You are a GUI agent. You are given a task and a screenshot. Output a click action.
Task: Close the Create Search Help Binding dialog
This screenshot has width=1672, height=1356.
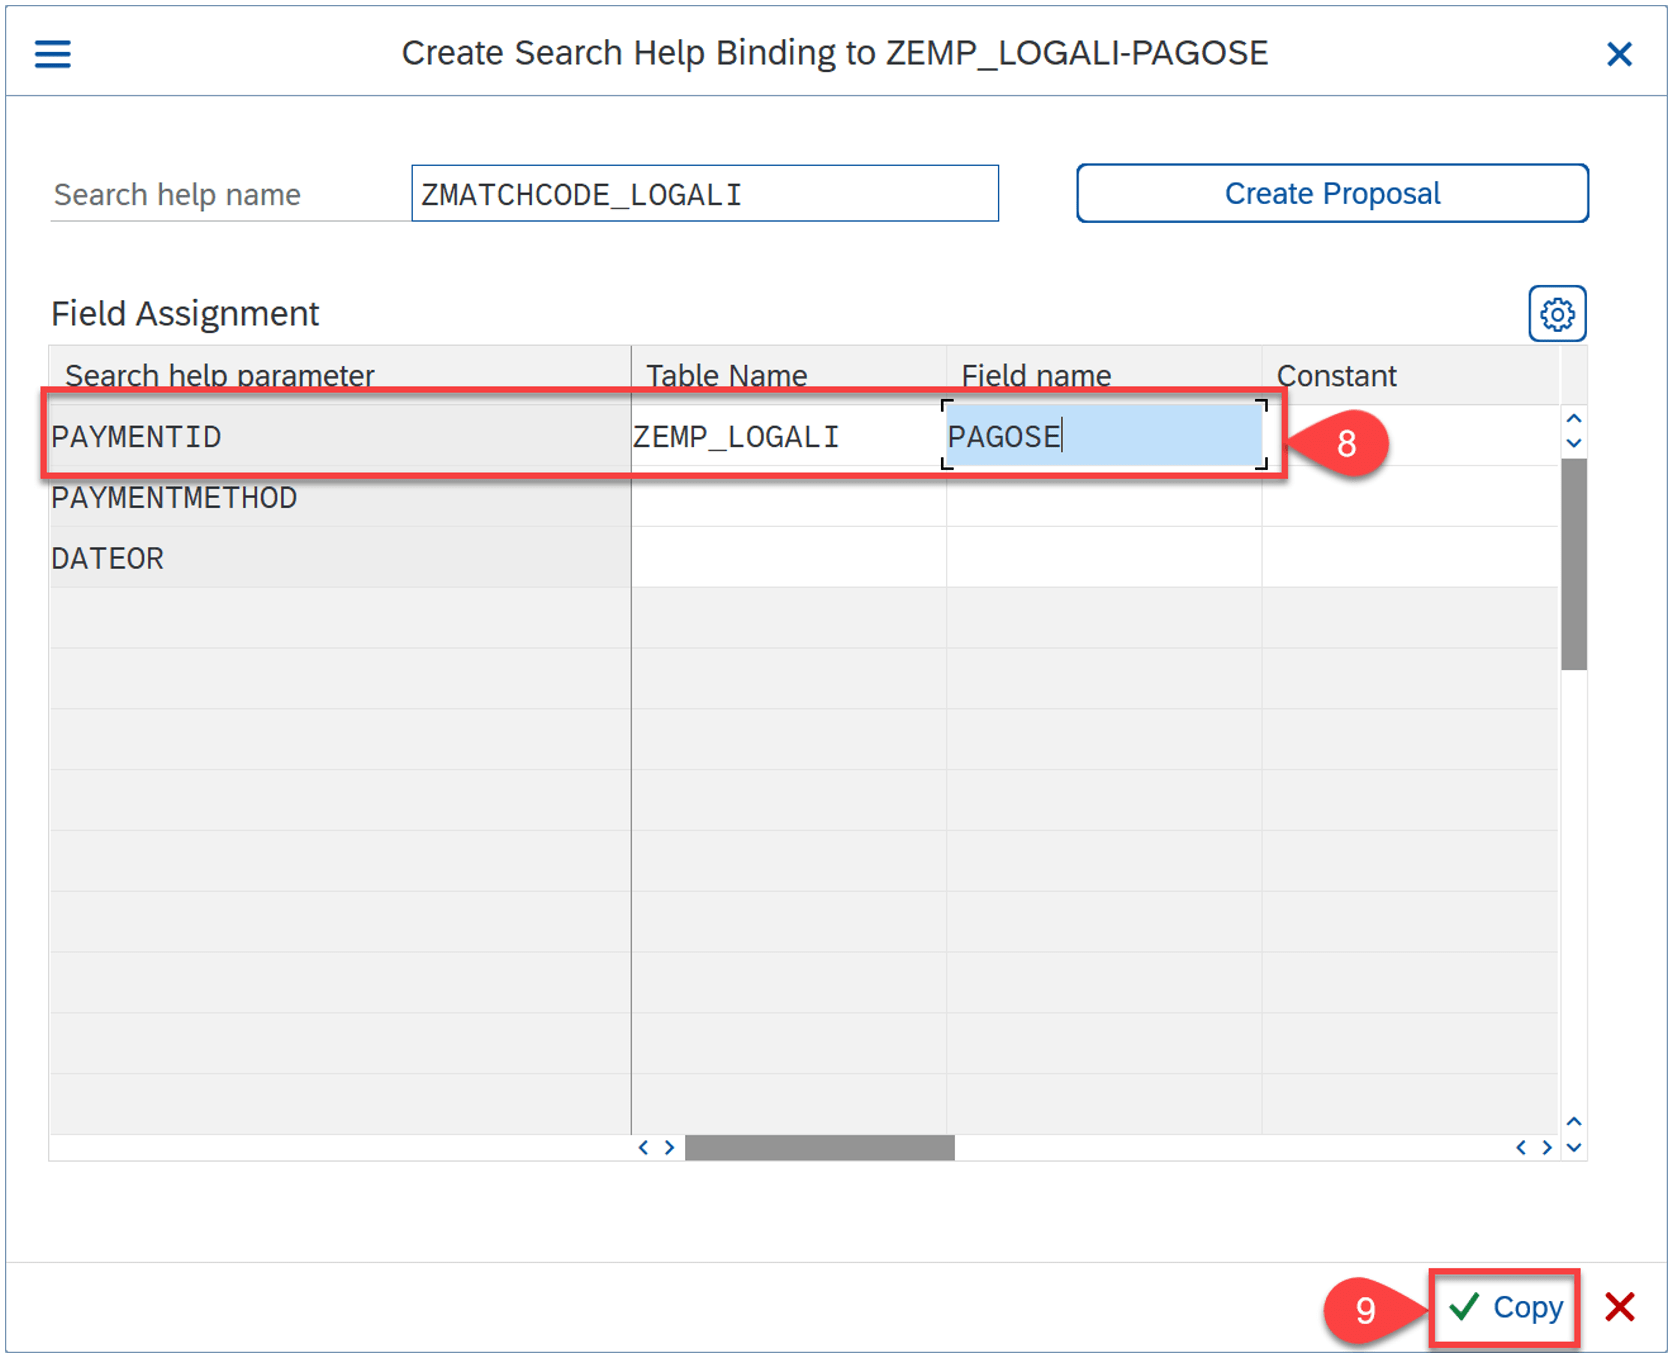pos(1619,53)
